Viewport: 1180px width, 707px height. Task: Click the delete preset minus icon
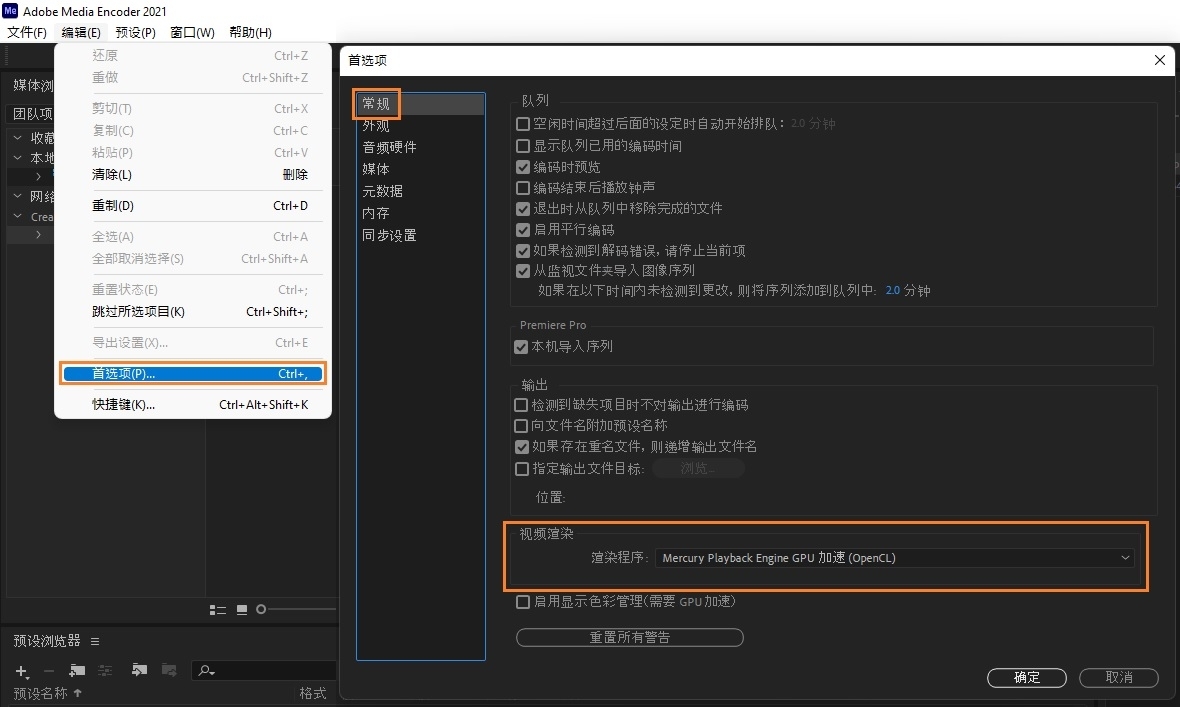click(49, 671)
